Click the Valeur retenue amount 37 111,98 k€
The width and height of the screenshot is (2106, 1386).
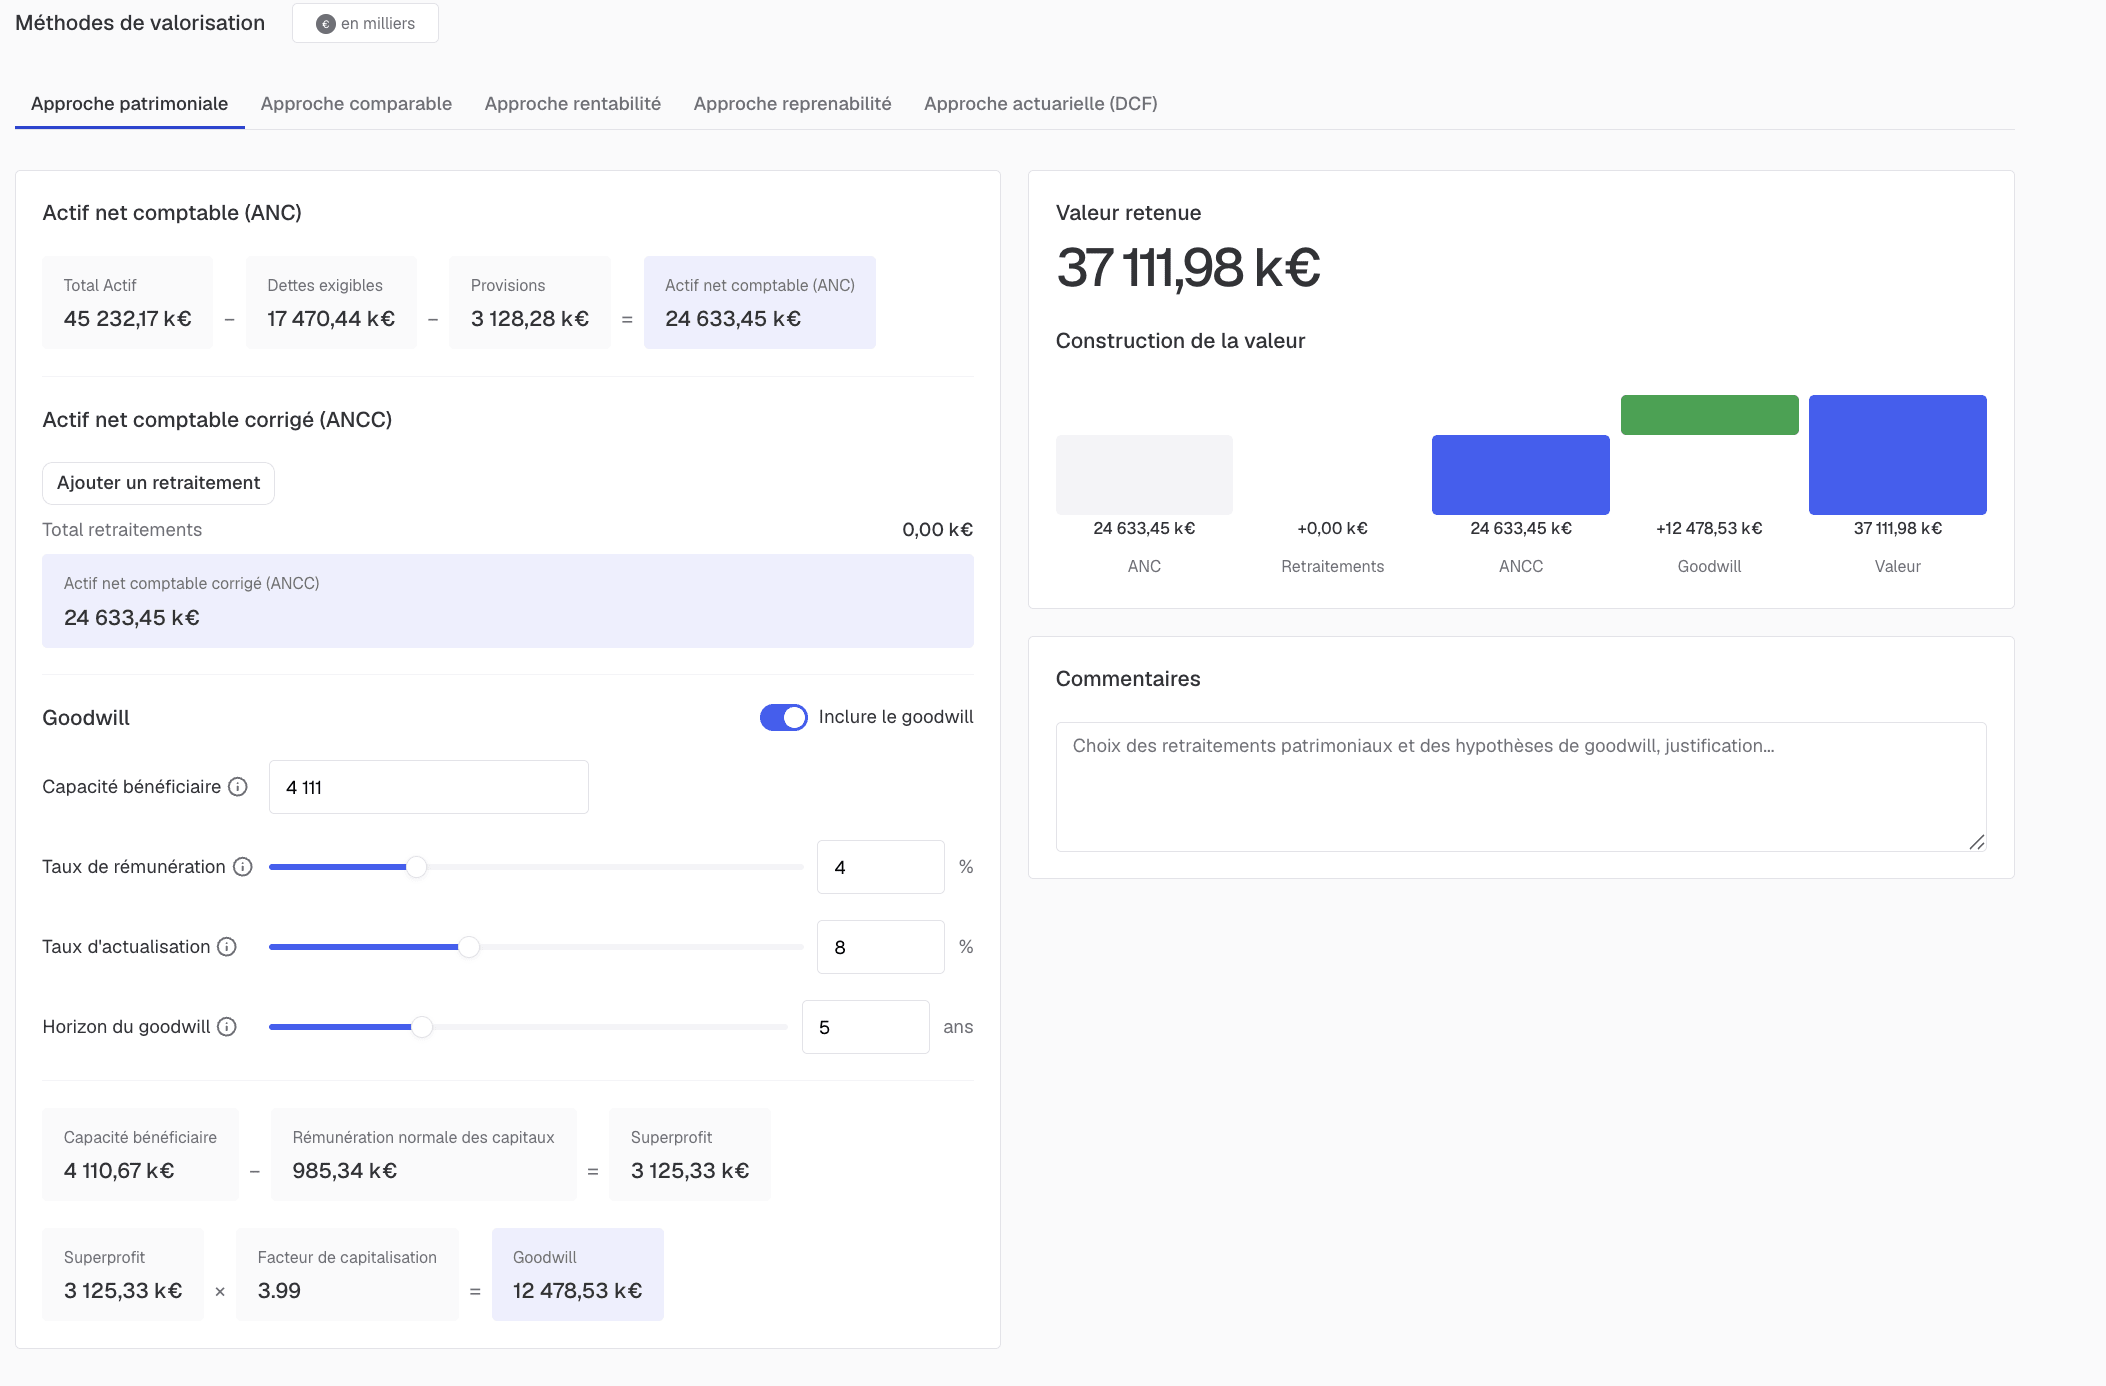1188,268
